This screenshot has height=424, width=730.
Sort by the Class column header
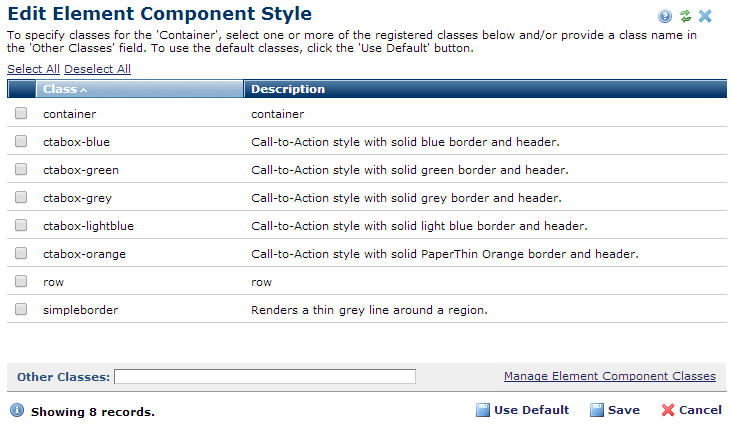66,89
